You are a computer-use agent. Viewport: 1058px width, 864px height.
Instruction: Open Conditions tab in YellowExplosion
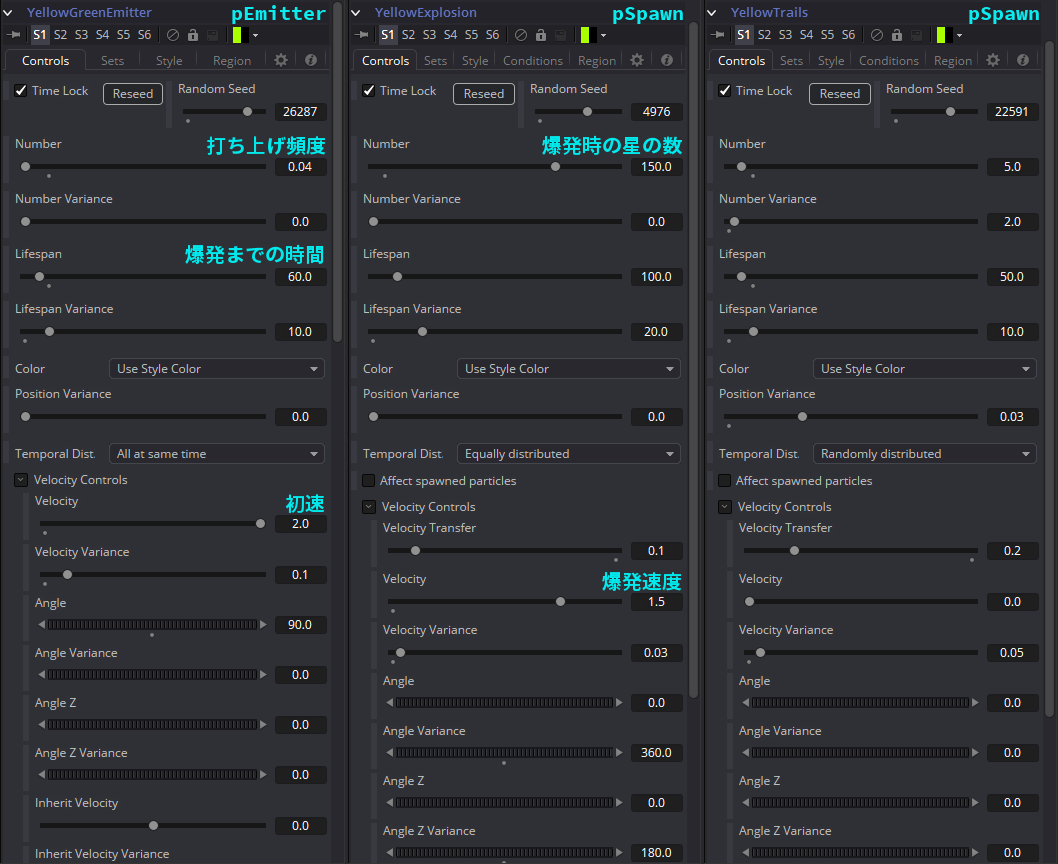532,61
